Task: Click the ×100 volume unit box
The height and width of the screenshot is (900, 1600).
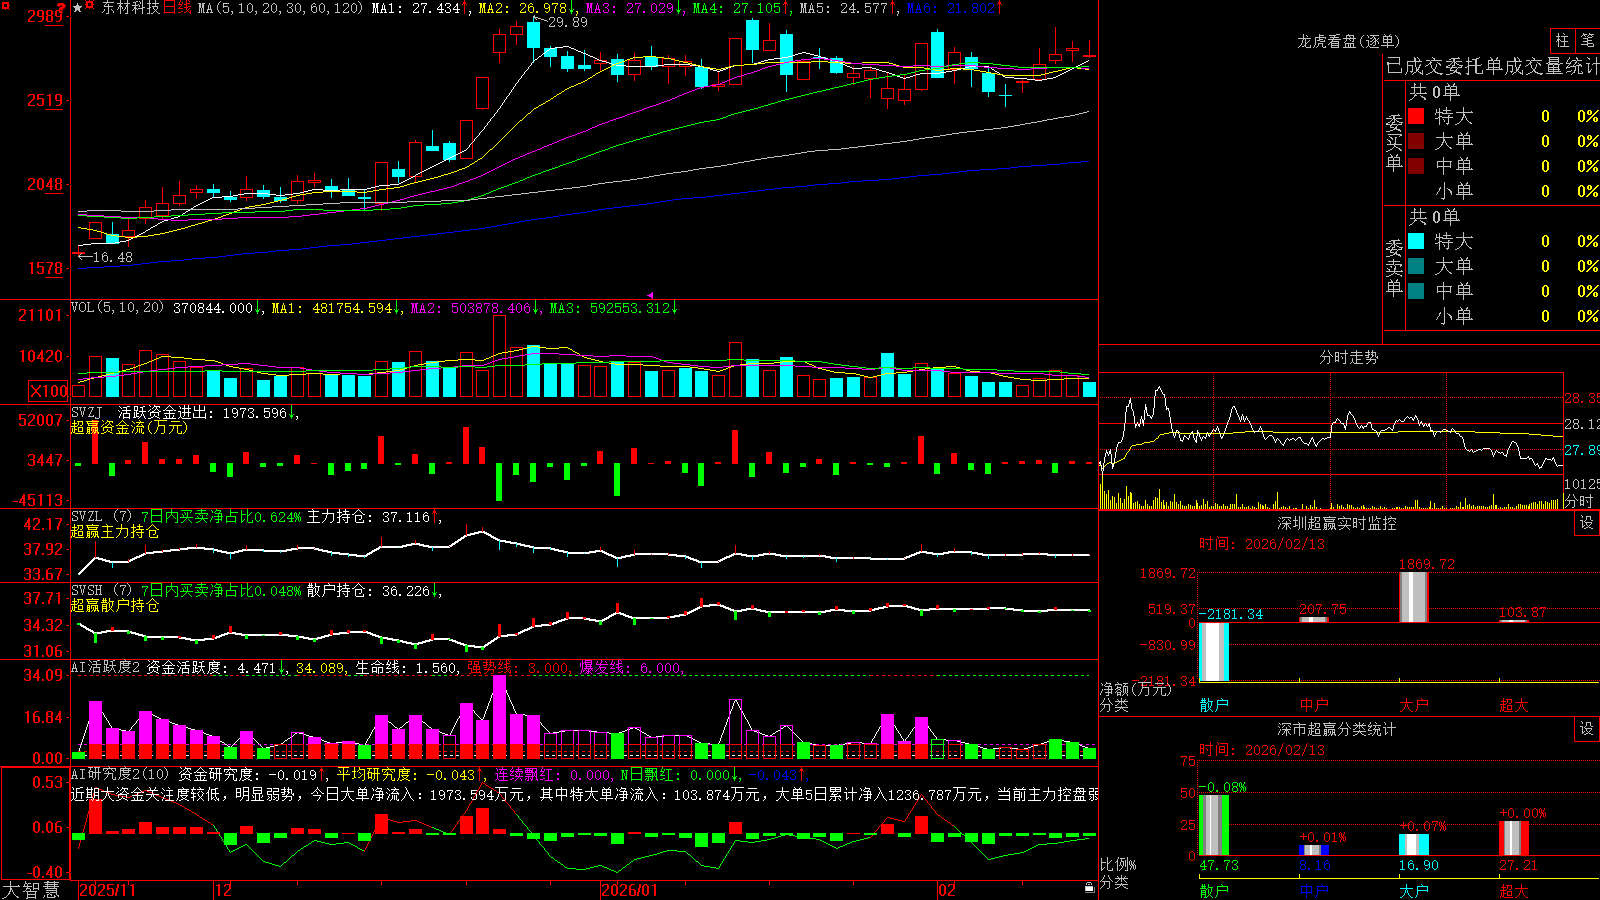Action: tap(49, 391)
